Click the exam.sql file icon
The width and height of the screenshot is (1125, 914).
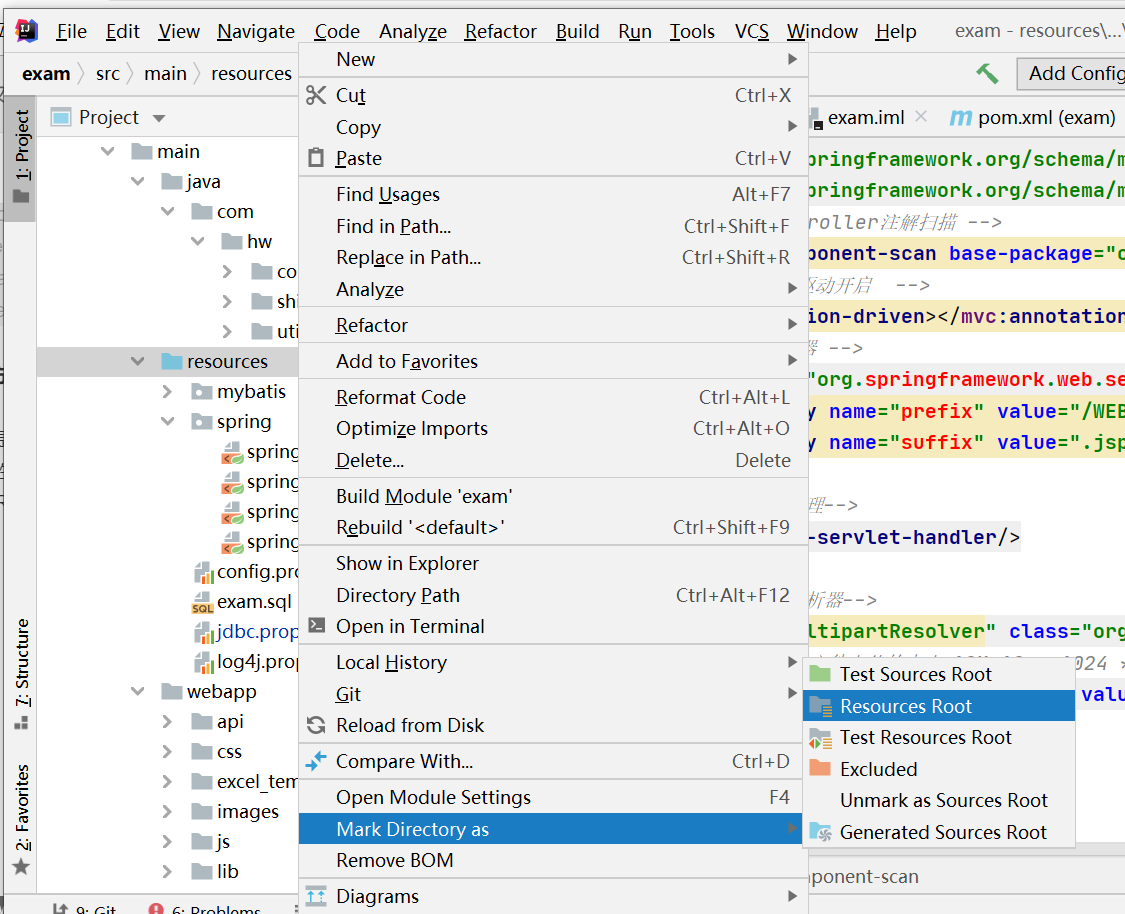(x=203, y=603)
